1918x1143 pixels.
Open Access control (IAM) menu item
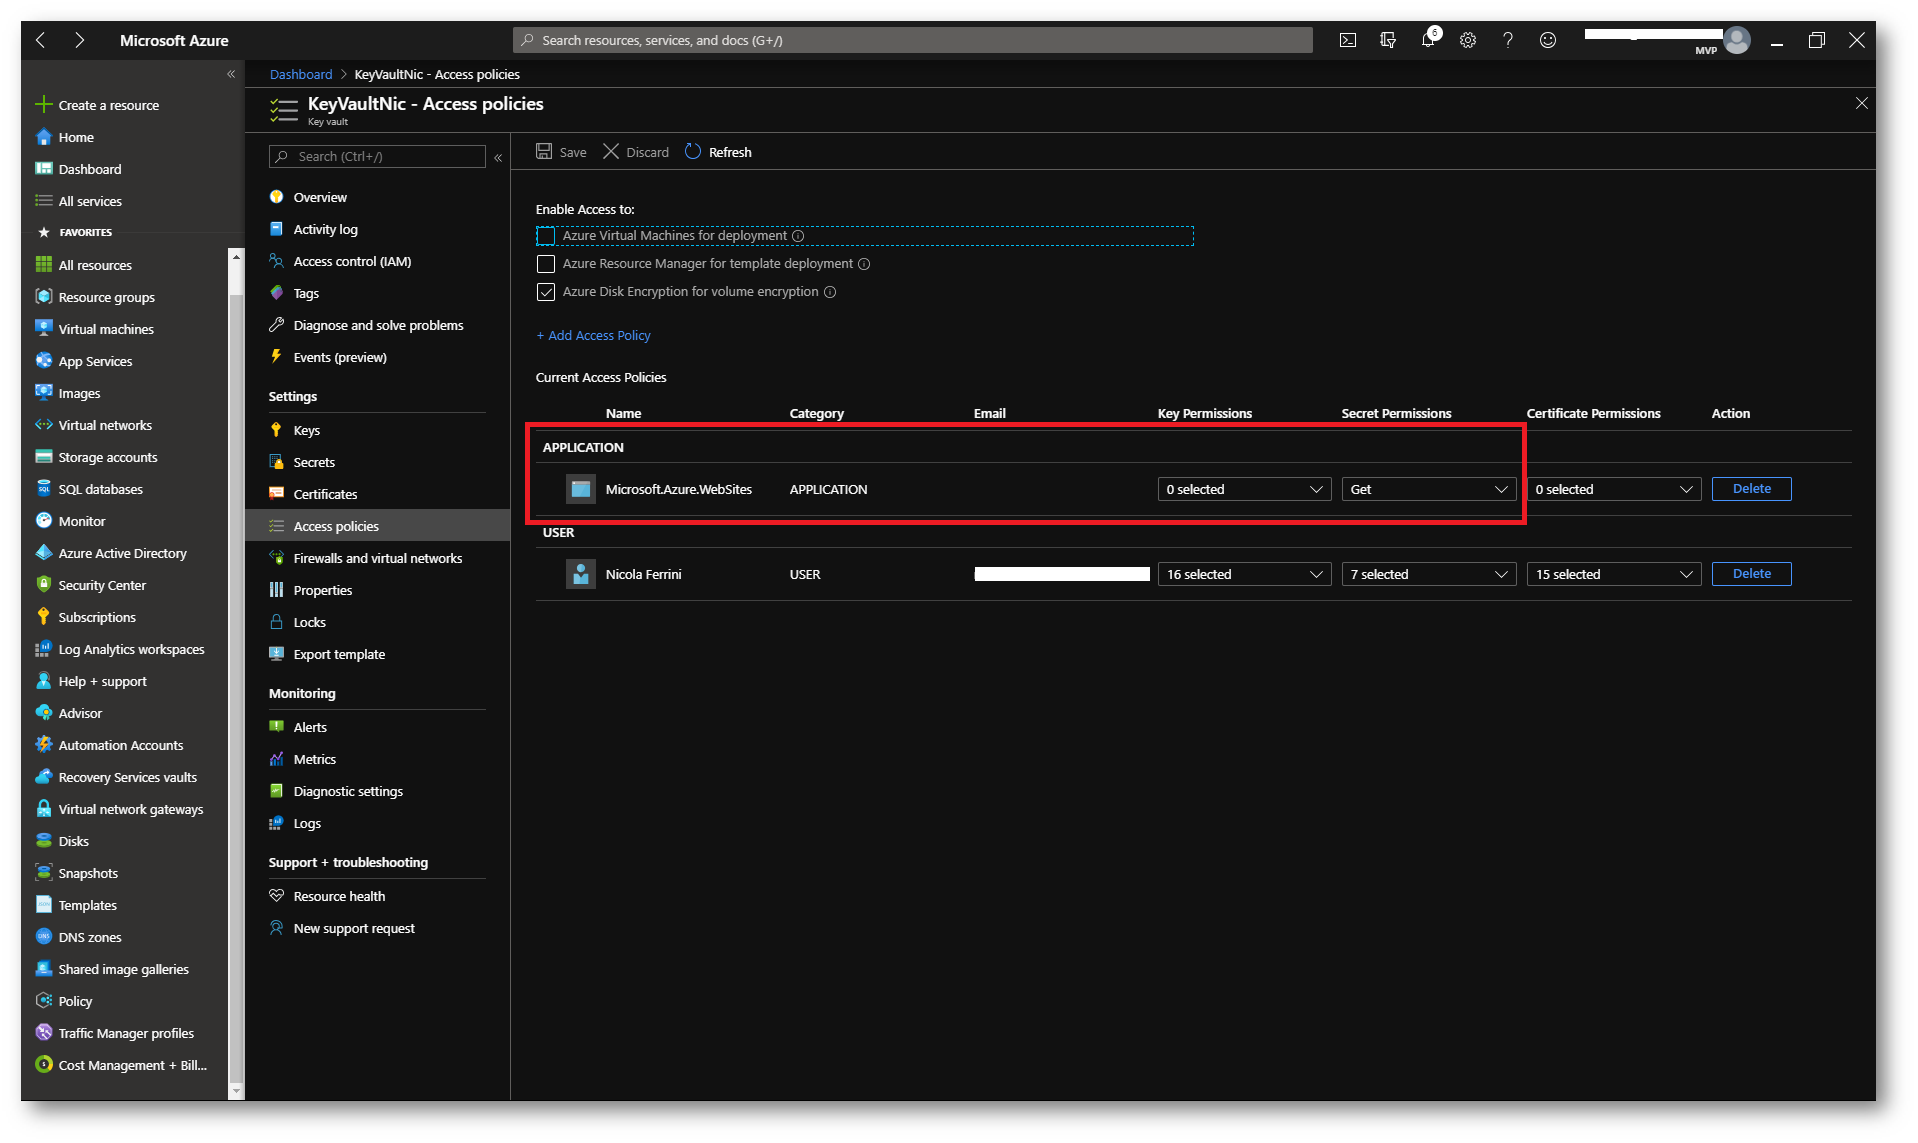(x=352, y=261)
